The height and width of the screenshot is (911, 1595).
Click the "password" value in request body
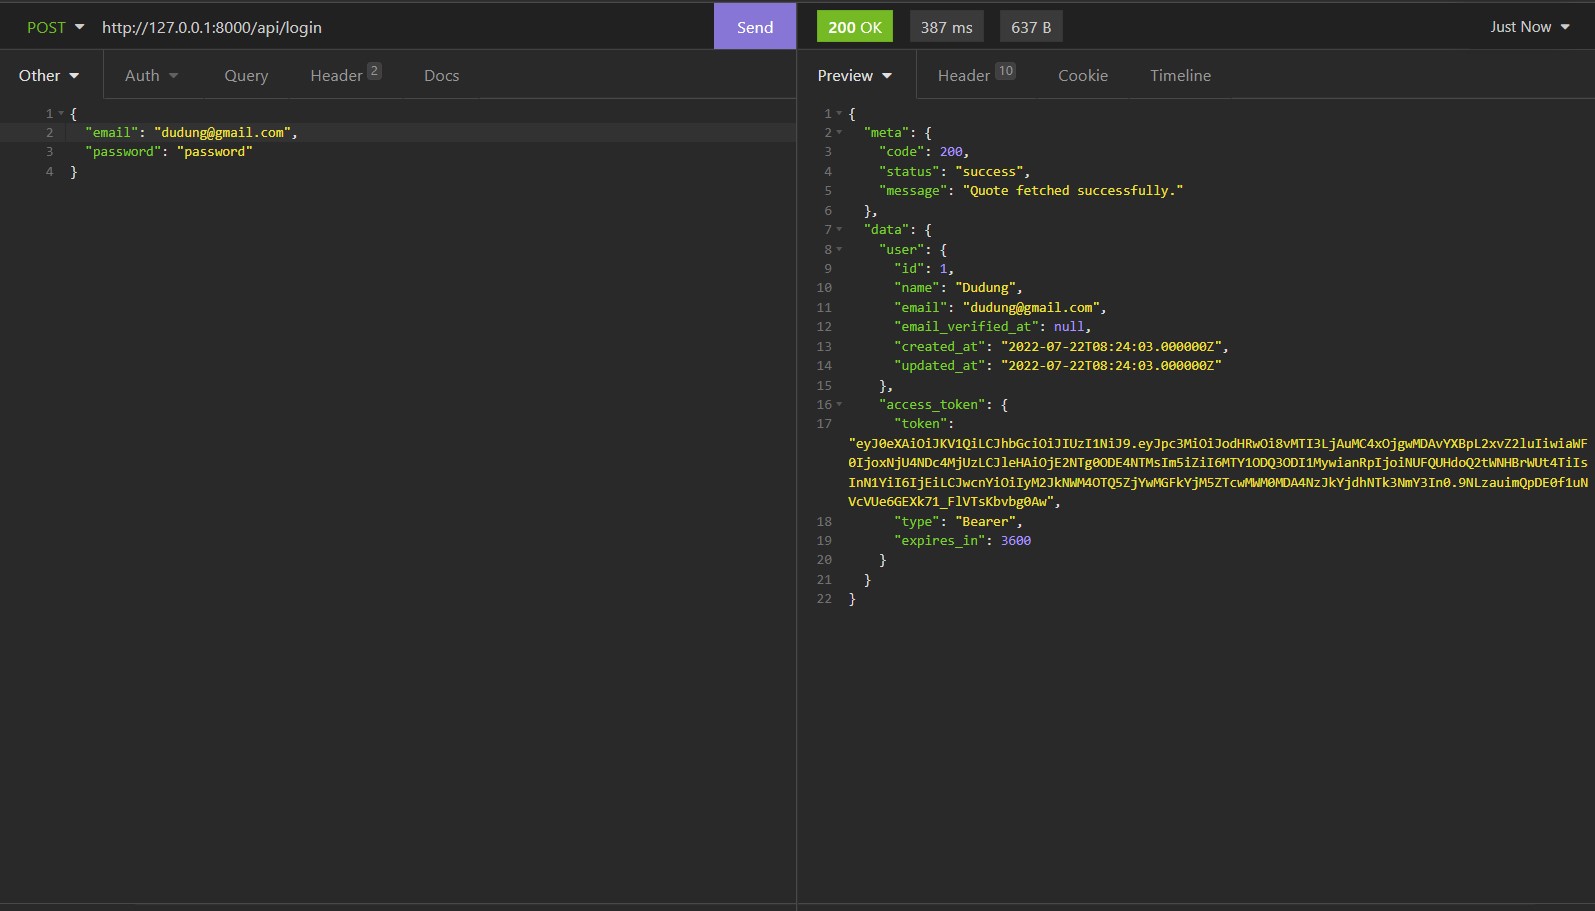pos(214,152)
